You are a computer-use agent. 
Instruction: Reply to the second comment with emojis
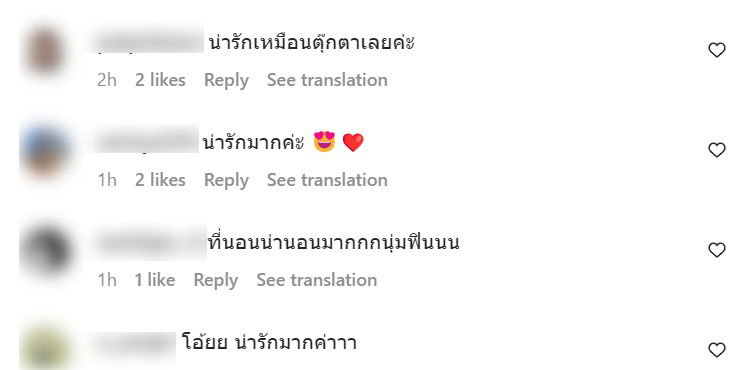[x=226, y=181]
